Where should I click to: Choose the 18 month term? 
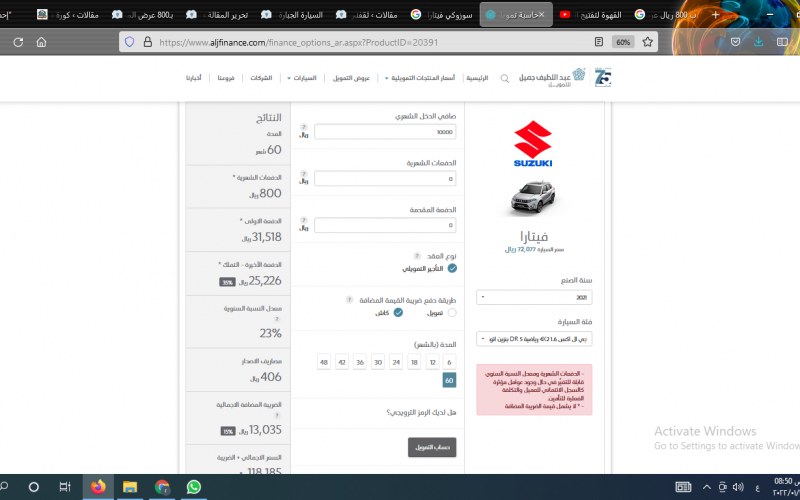pyautogui.click(x=414, y=362)
